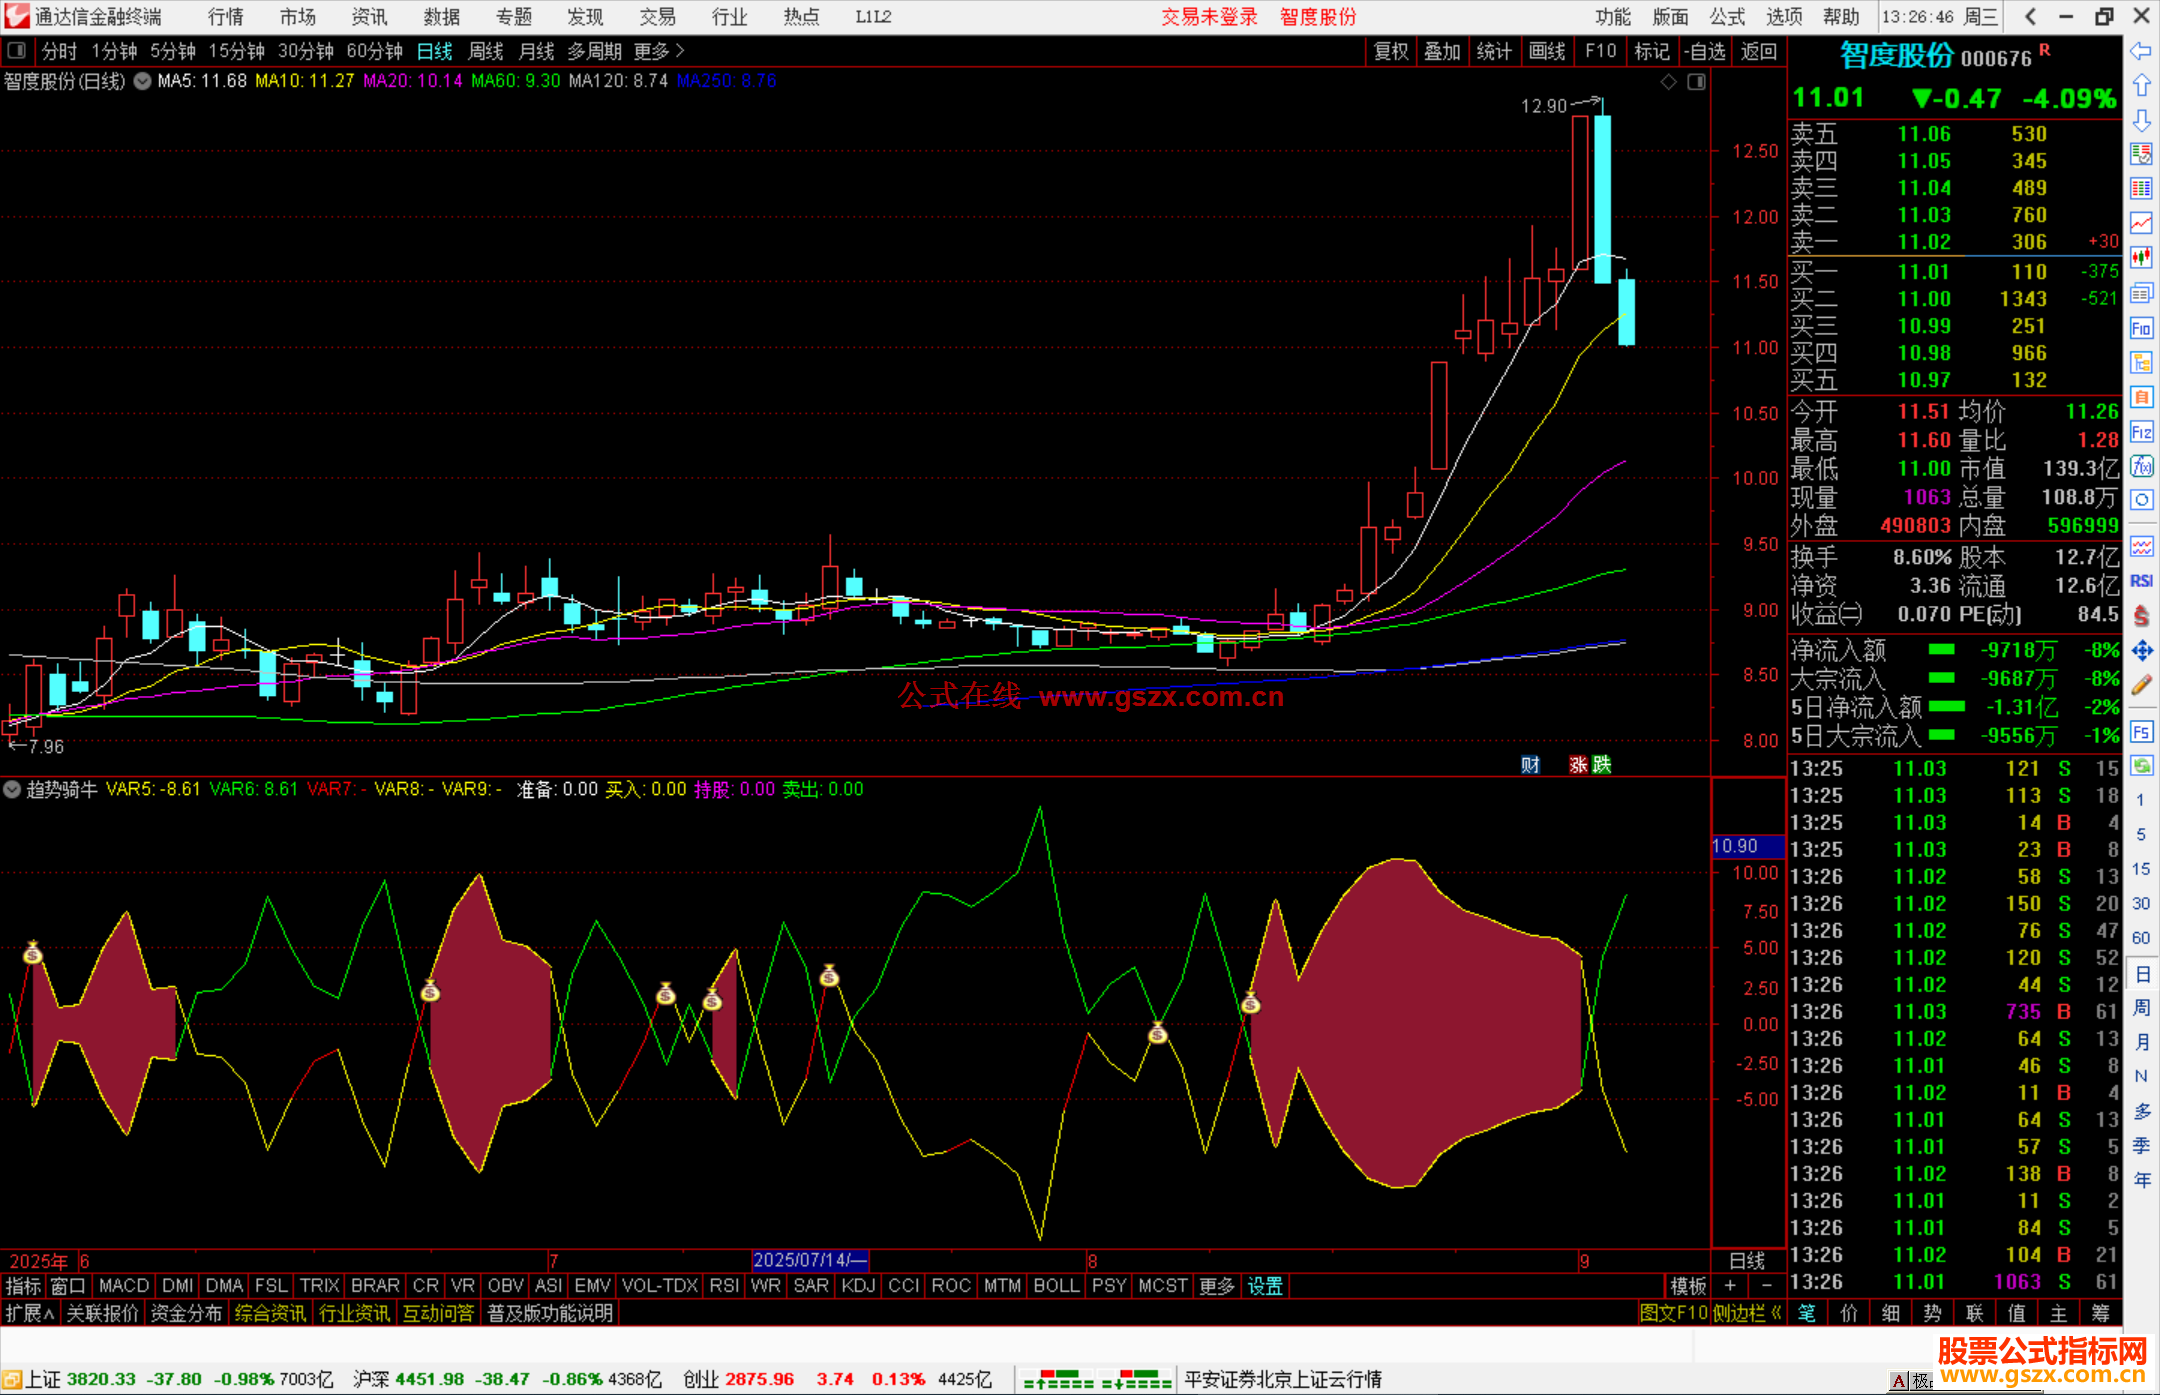
Task: Open the F10 company info icon
Action: [x=2141, y=328]
